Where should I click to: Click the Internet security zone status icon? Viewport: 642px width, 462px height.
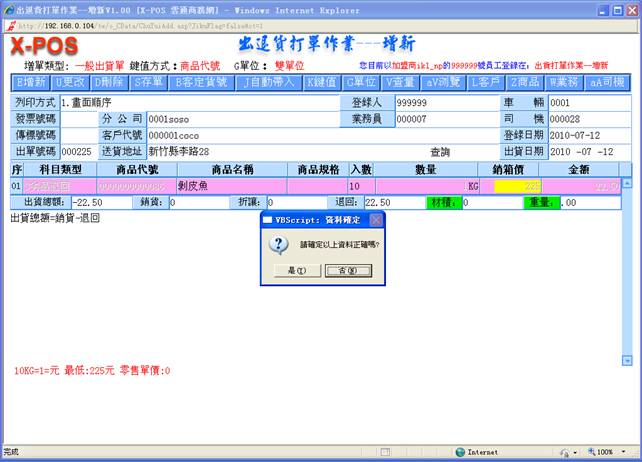click(x=460, y=452)
